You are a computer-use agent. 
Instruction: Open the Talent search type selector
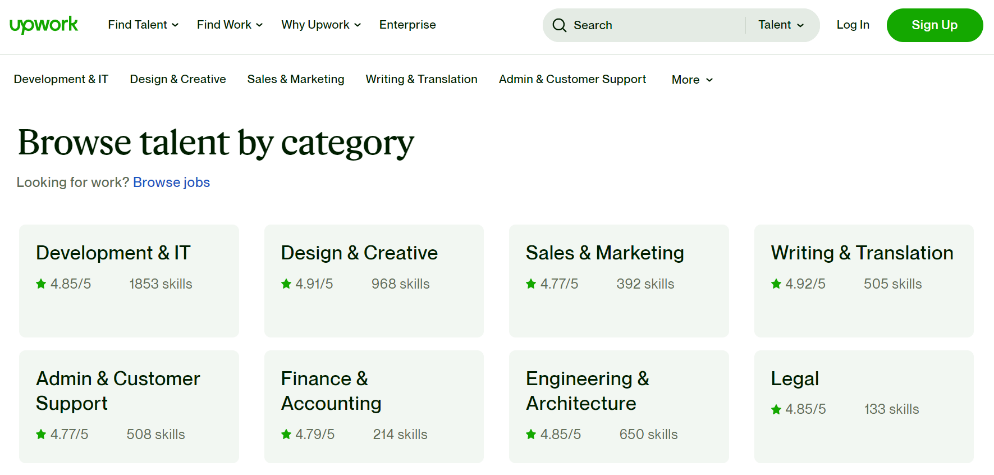click(781, 25)
